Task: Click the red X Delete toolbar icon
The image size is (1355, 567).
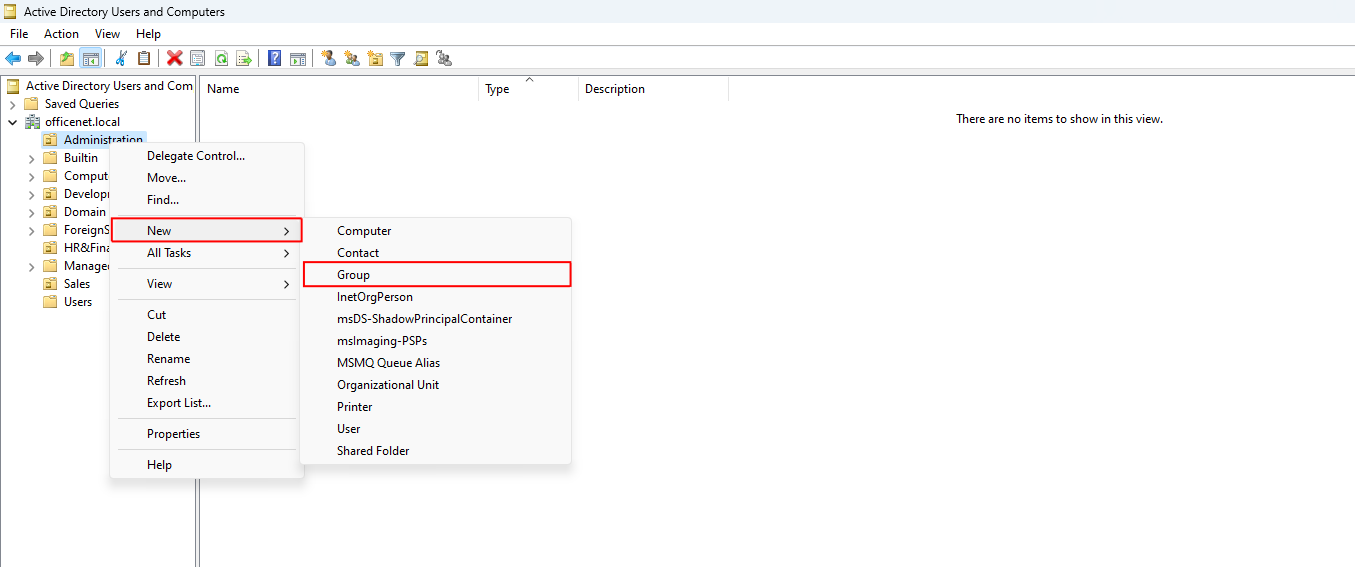Action: click(174, 58)
